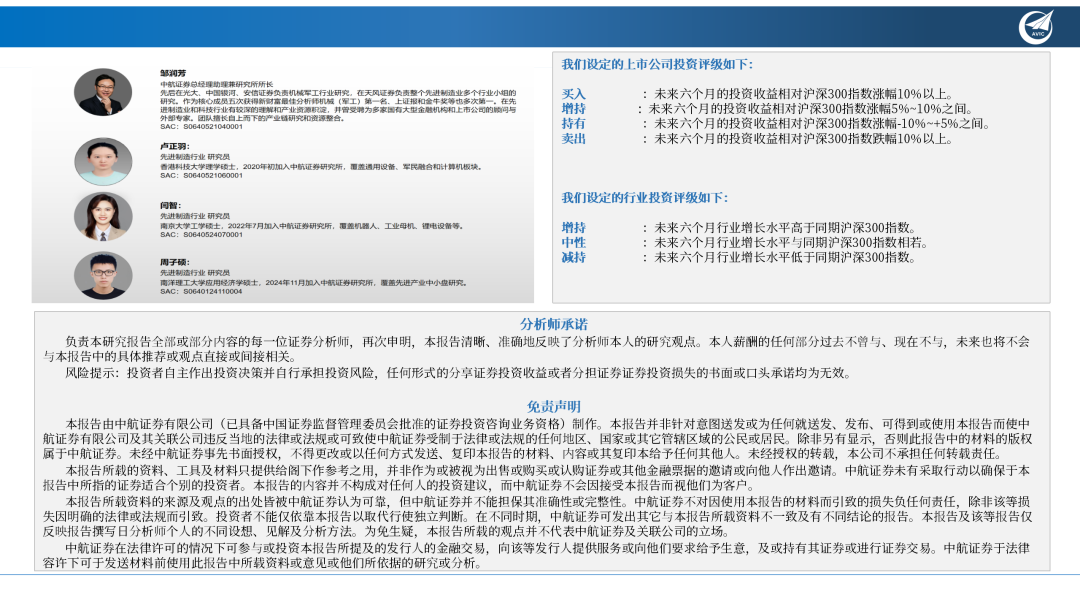Click the title 中航证券总经理助理兼研究所所长
The image size is (1080, 608).
(x=216, y=84)
